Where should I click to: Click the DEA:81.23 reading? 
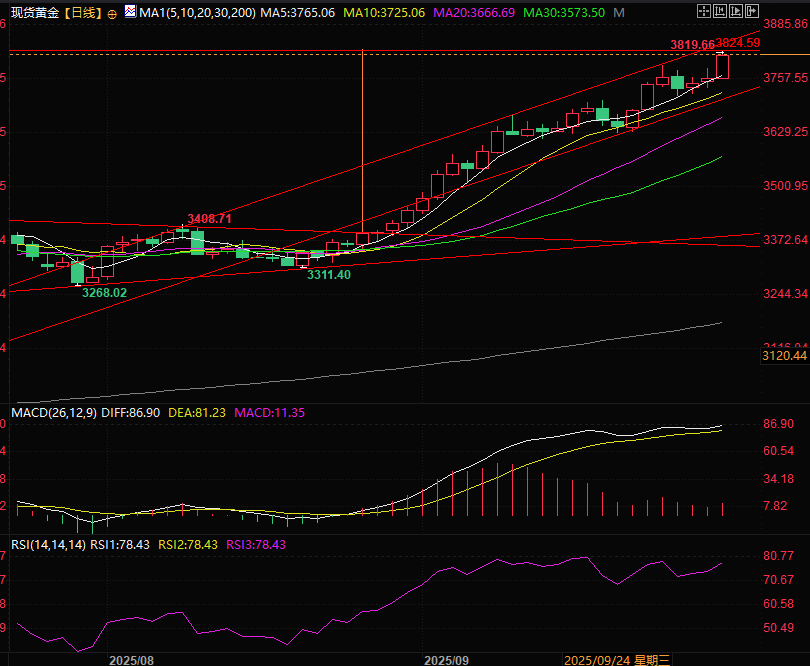197,413
